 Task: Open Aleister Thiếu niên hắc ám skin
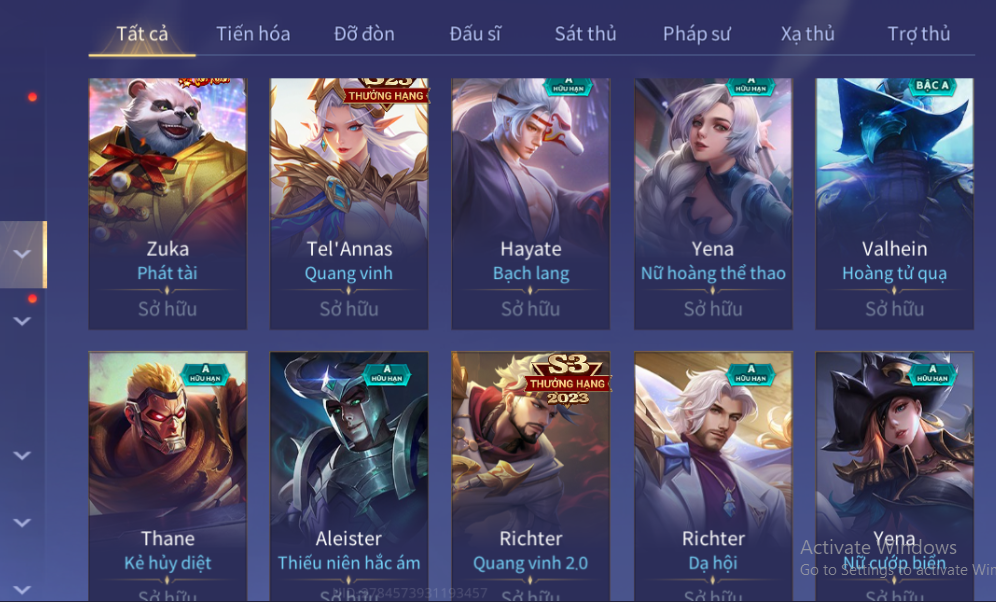pos(349,476)
